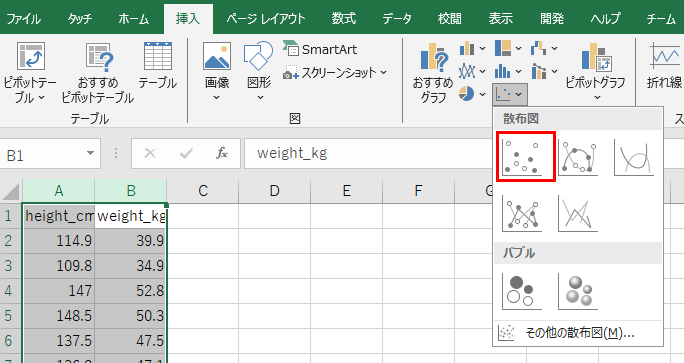Expand the column chart dropdown arrow
684x363 pixels.
482,48
